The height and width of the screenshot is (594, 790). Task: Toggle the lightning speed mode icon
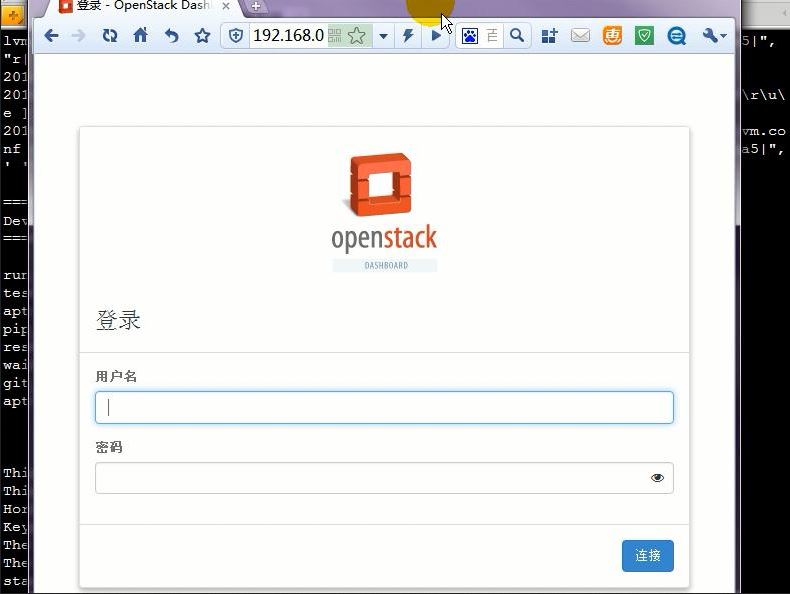408,36
